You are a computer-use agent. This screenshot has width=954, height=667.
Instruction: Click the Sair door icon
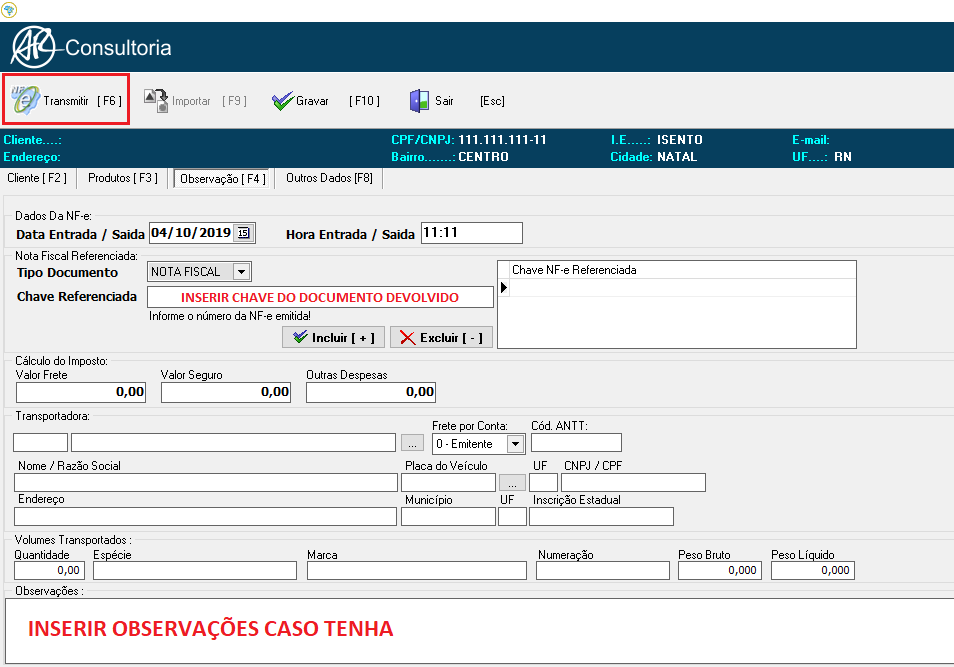(419, 101)
